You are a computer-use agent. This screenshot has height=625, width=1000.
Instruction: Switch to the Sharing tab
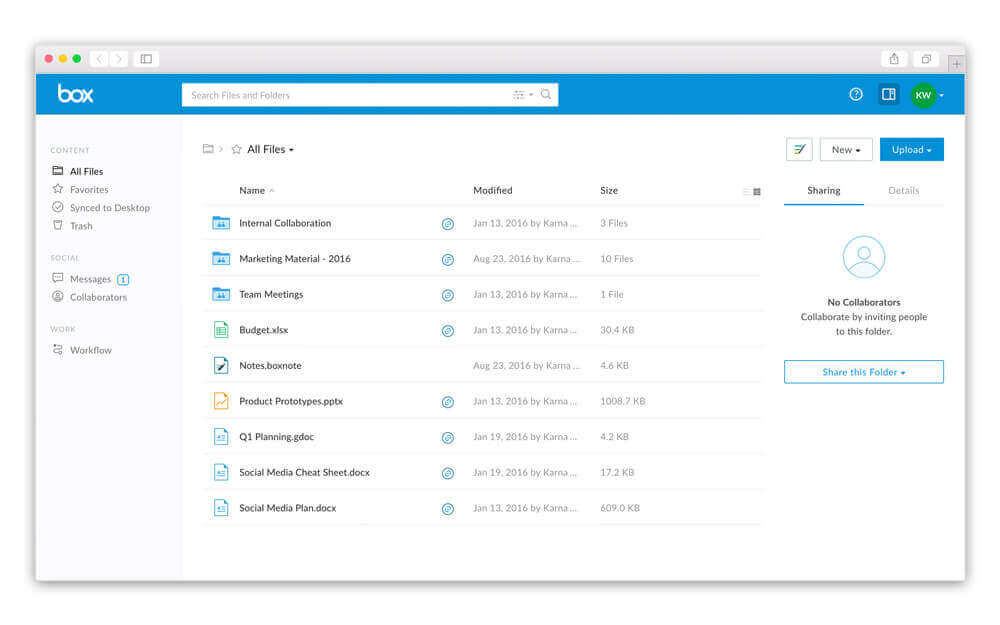pyautogui.click(x=823, y=190)
